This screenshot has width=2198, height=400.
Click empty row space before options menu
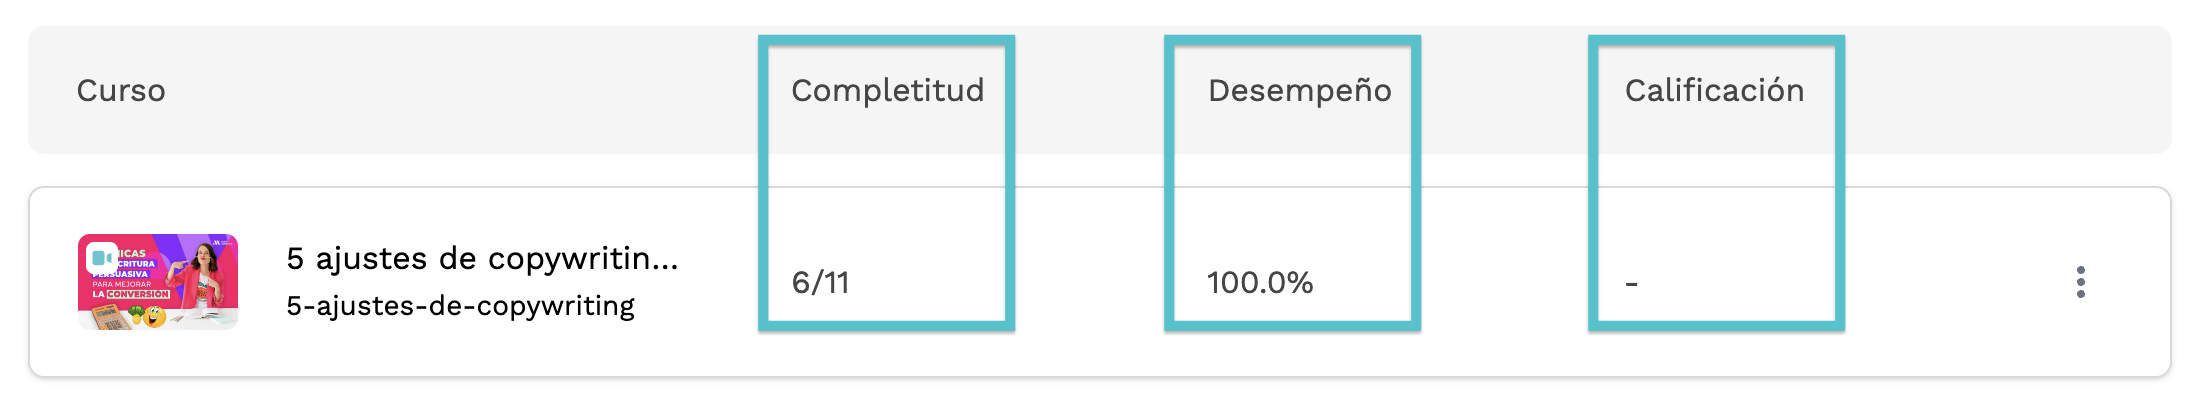(x=1950, y=282)
